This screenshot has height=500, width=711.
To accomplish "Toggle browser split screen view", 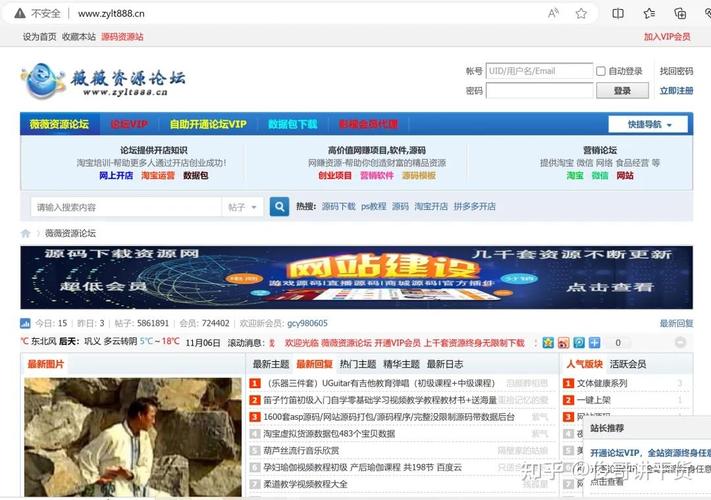I will 618,14.
